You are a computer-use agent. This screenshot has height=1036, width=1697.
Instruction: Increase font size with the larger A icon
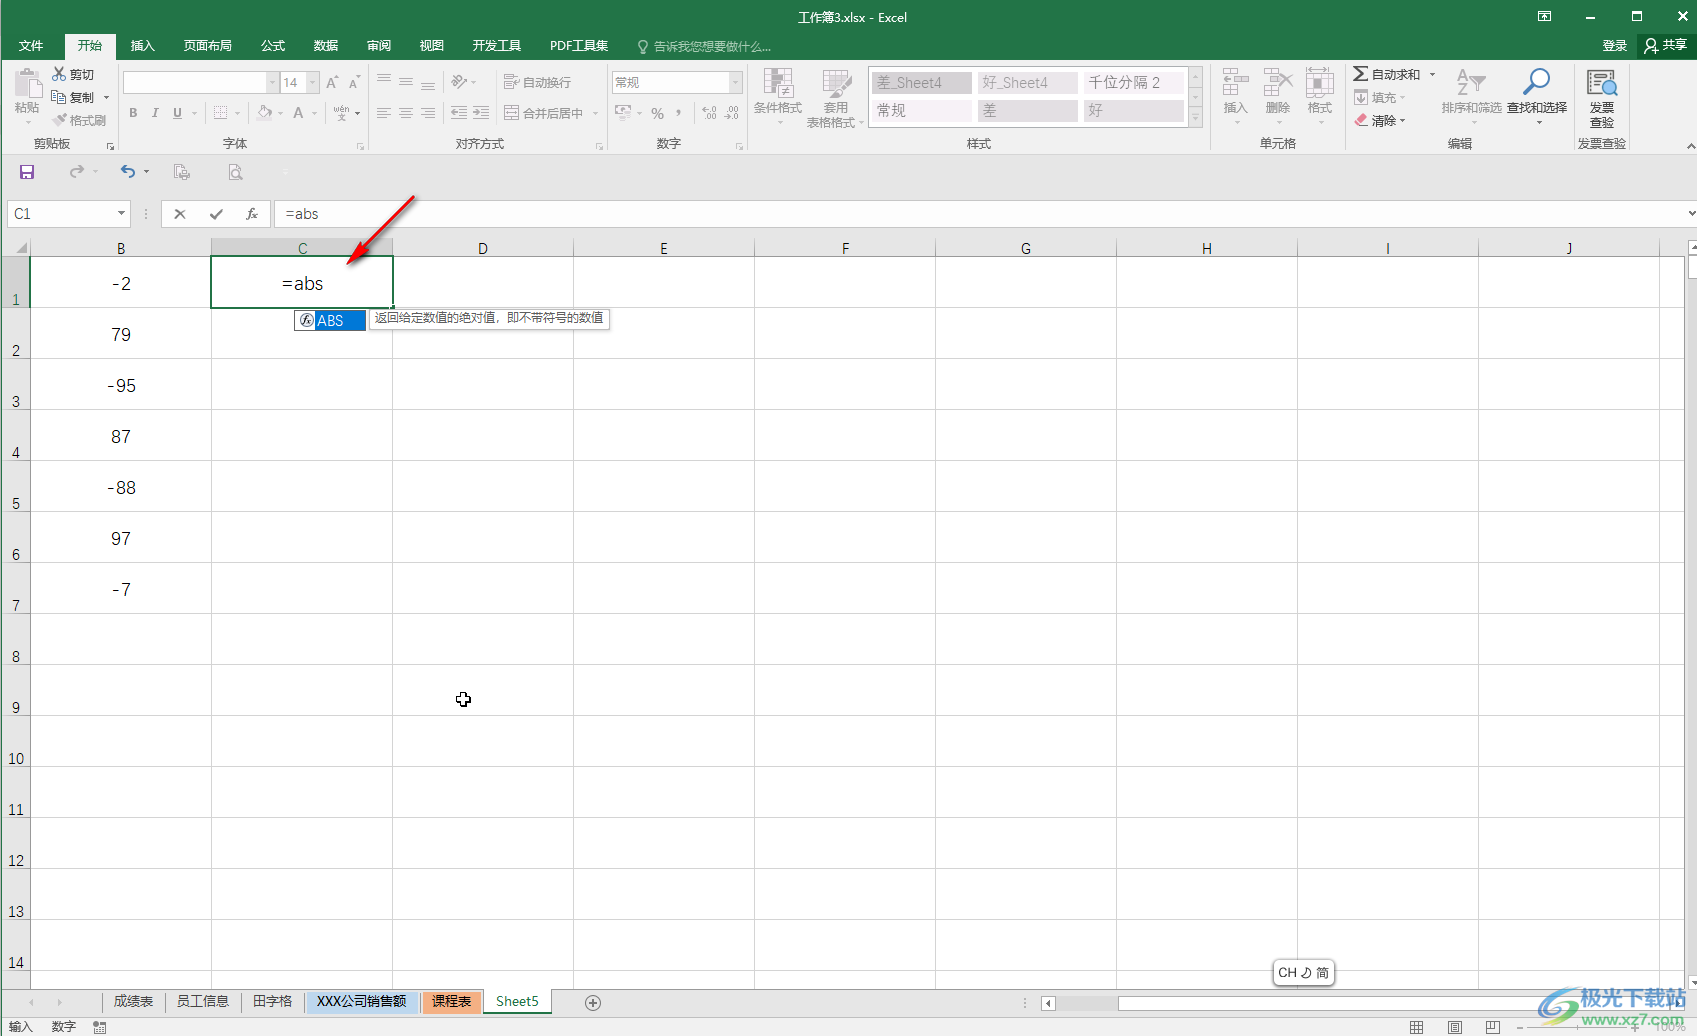click(x=332, y=82)
